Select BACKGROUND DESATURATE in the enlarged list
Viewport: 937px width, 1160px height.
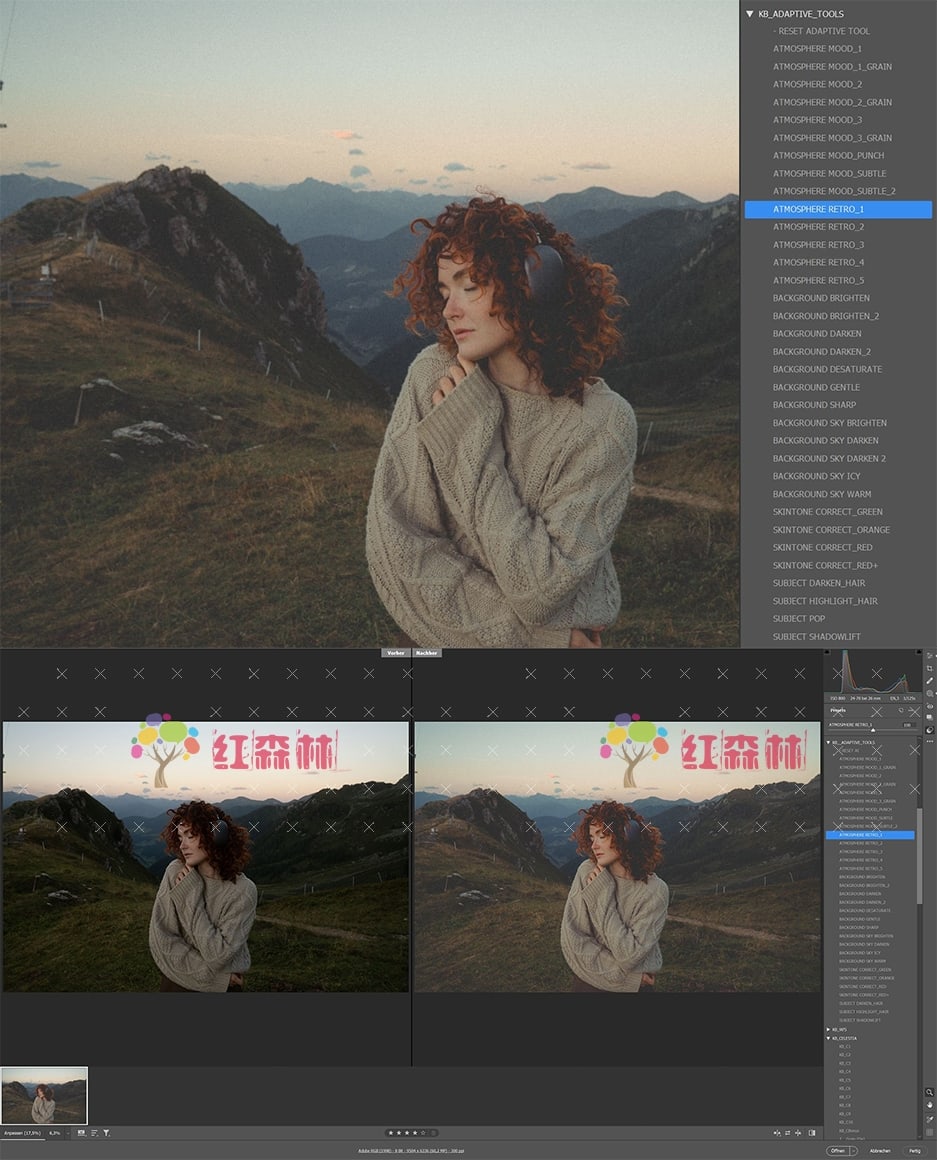[x=827, y=369]
